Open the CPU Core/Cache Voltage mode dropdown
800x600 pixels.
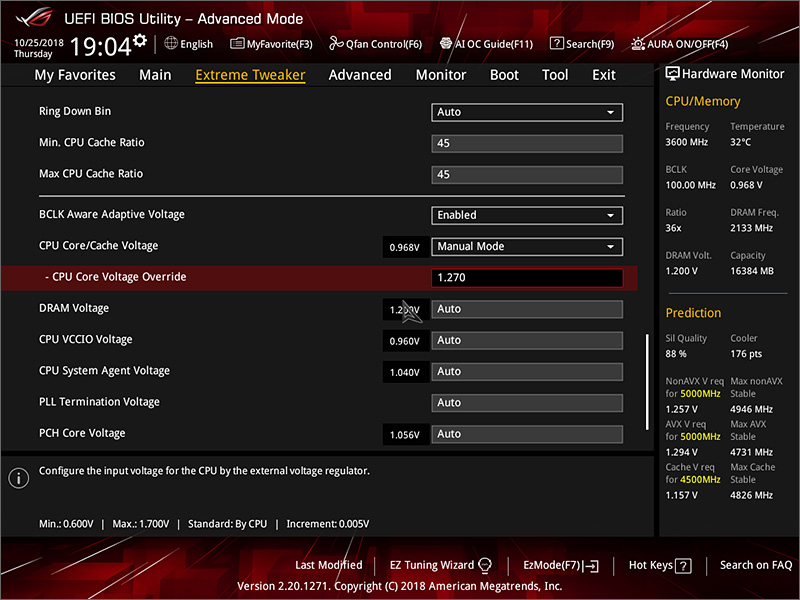[527, 246]
